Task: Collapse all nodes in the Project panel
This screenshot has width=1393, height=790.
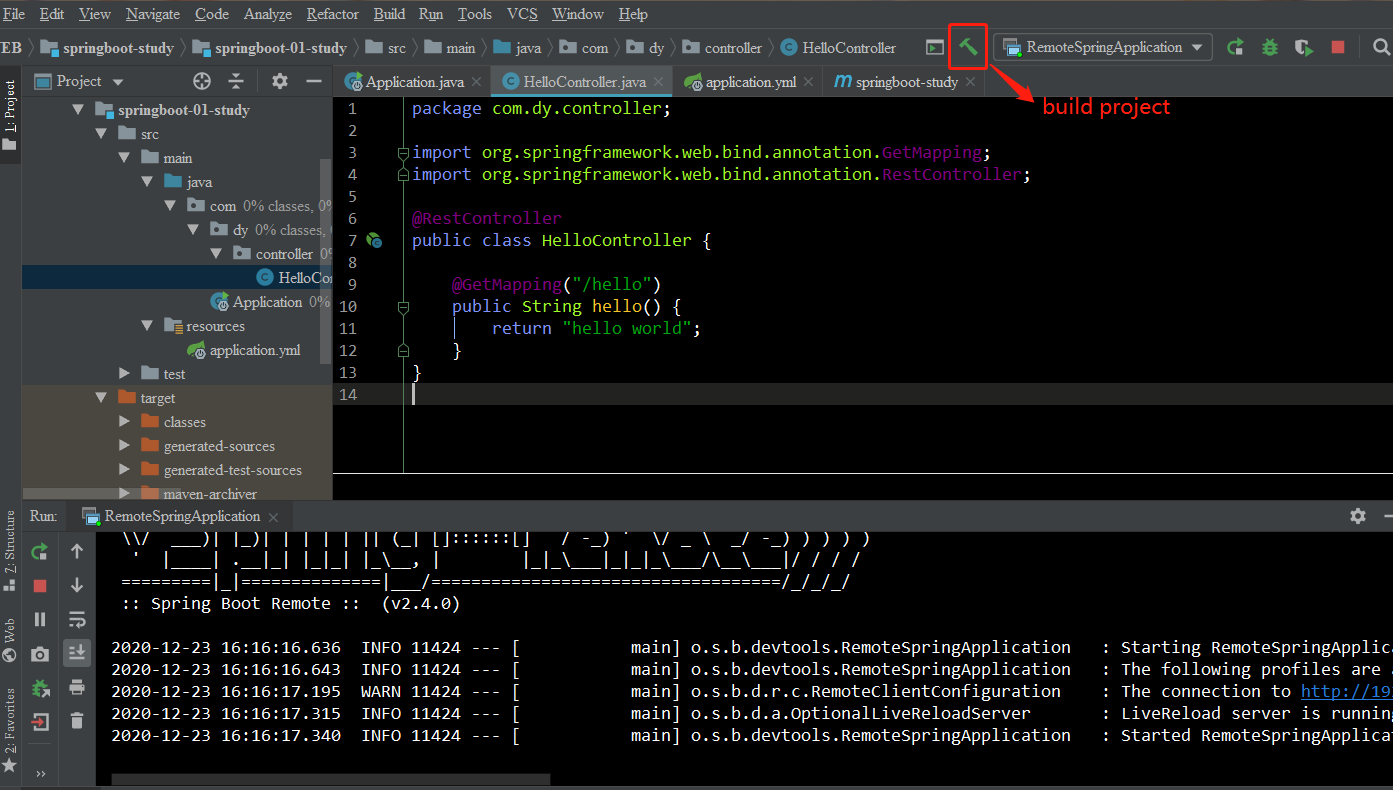Action: (236, 81)
